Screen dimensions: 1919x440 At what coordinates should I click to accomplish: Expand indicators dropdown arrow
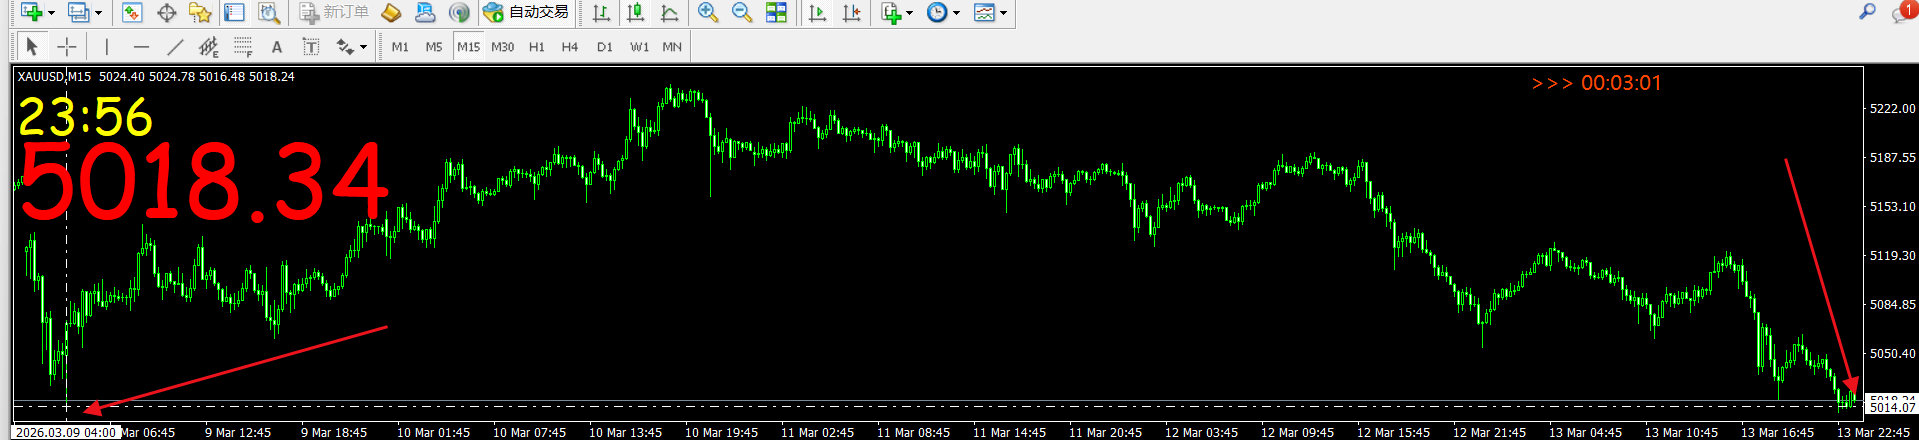tap(910, 13)
